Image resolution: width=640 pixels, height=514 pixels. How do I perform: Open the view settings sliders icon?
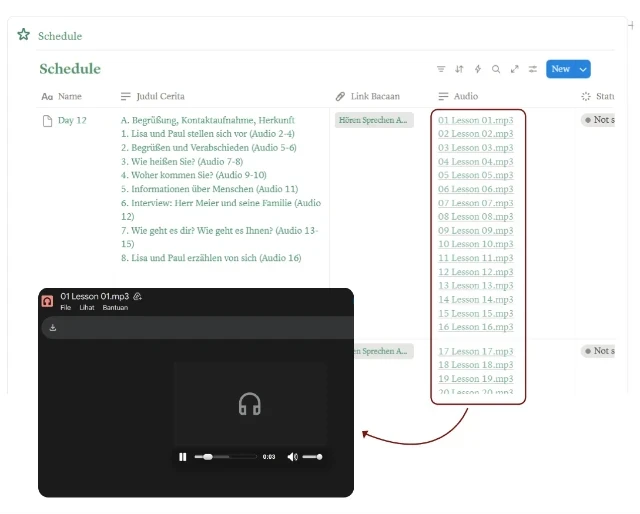[533, 69]
